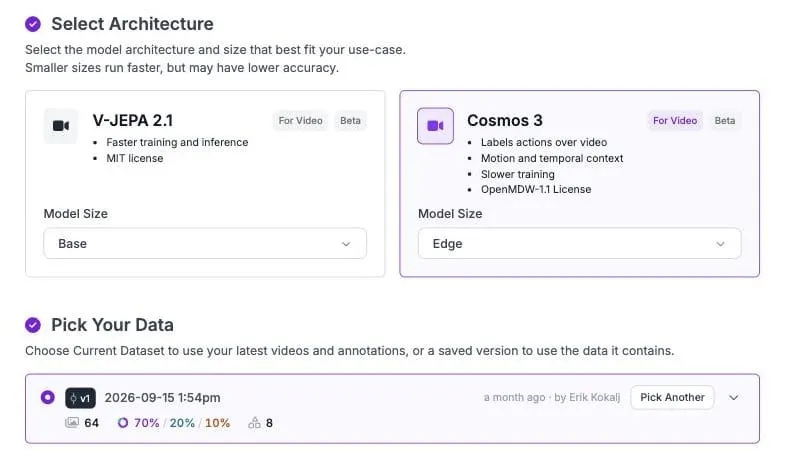Screen dimensions: 785x450
Task: Click the Pick Your Data checkmark icon
Action: 33,325
